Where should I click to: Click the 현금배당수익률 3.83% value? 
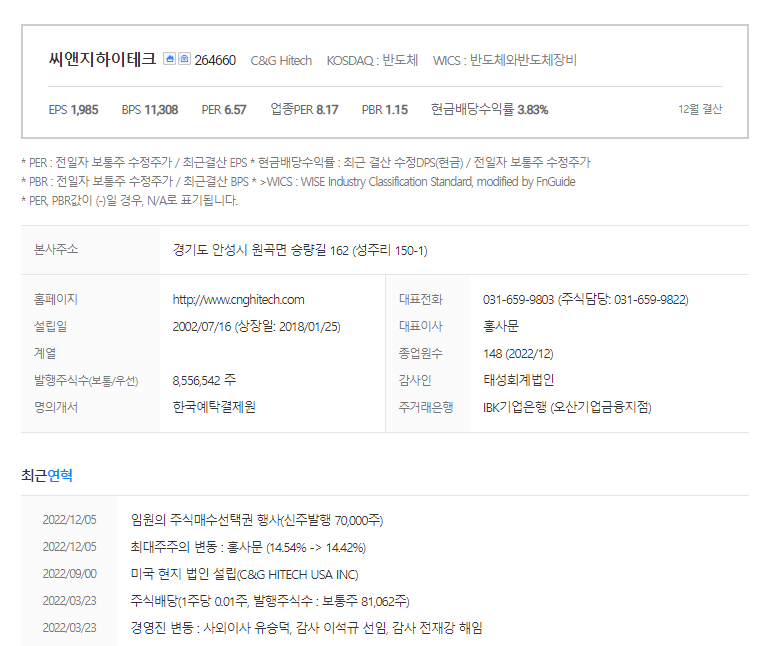tap(490, 109)
